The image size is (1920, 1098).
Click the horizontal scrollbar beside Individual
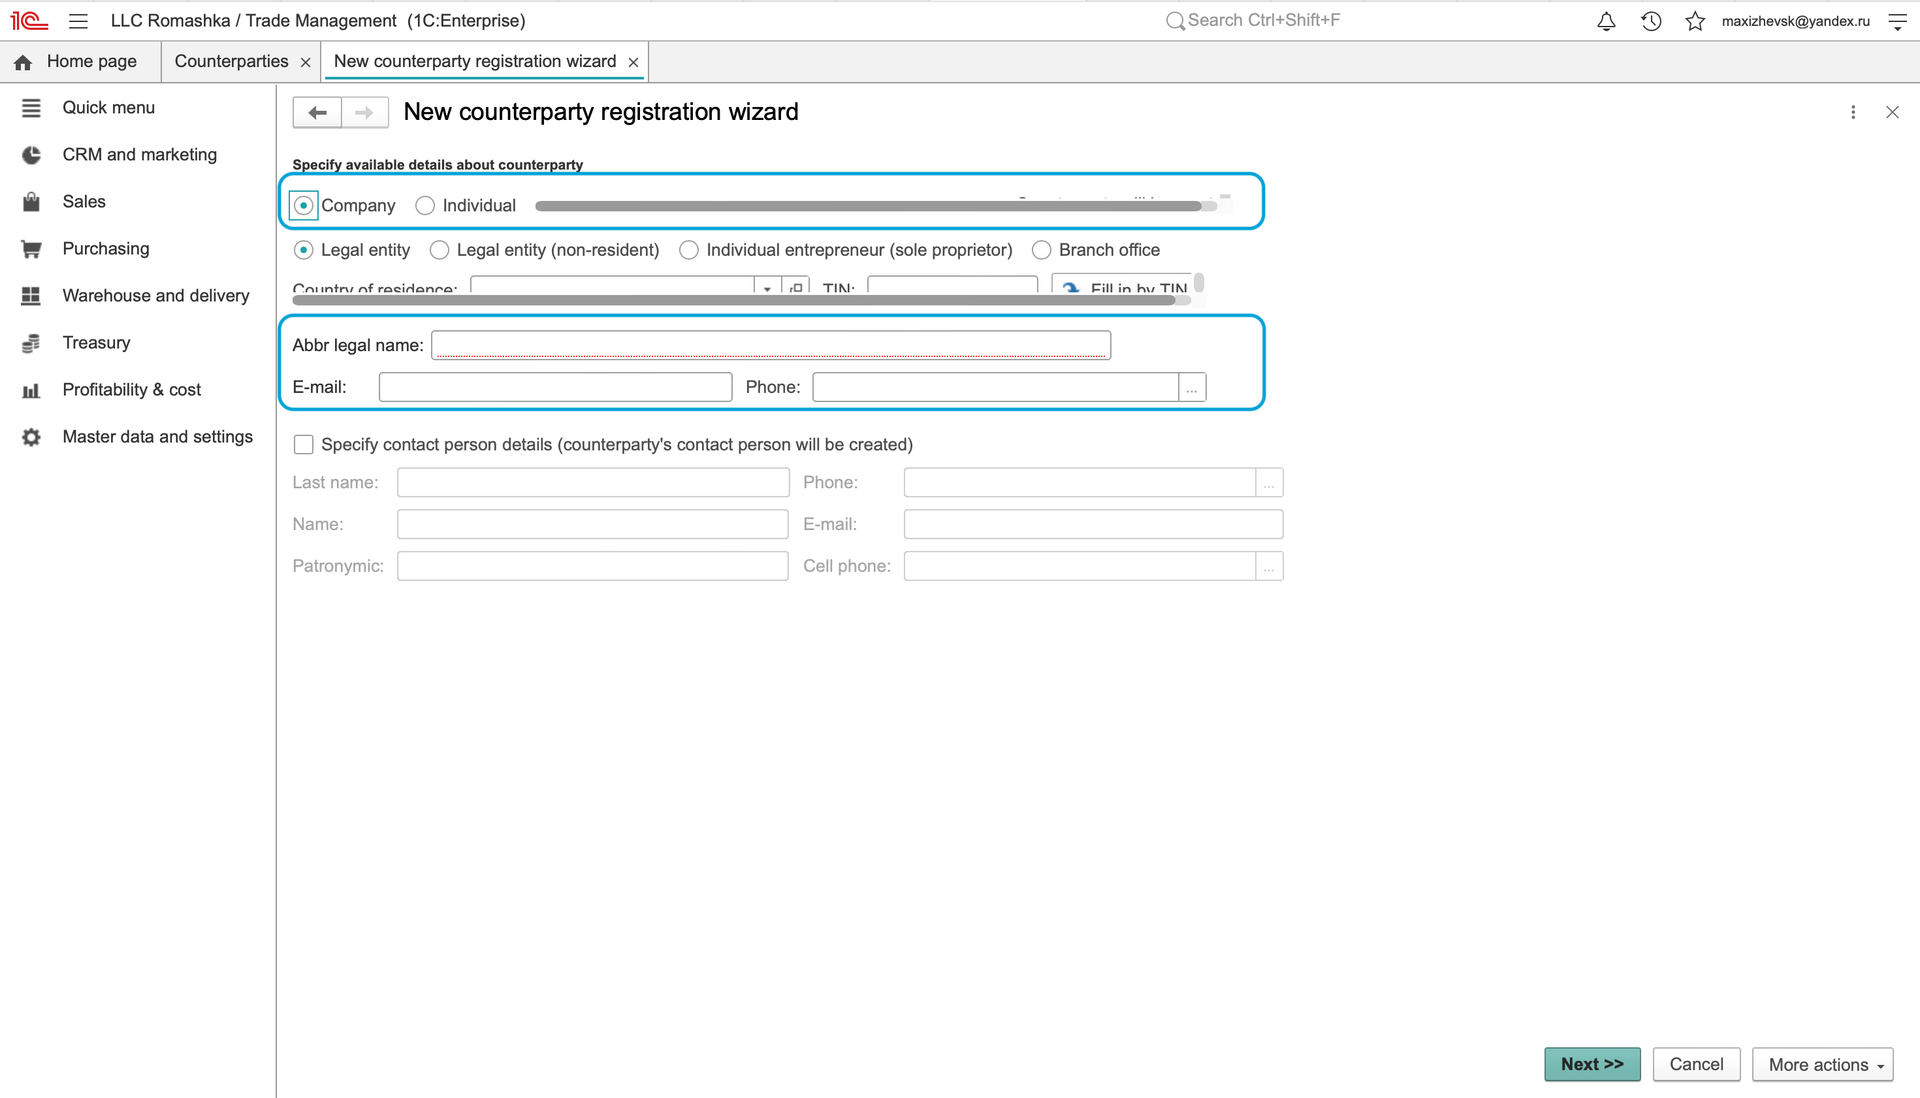tap(868, 206)
